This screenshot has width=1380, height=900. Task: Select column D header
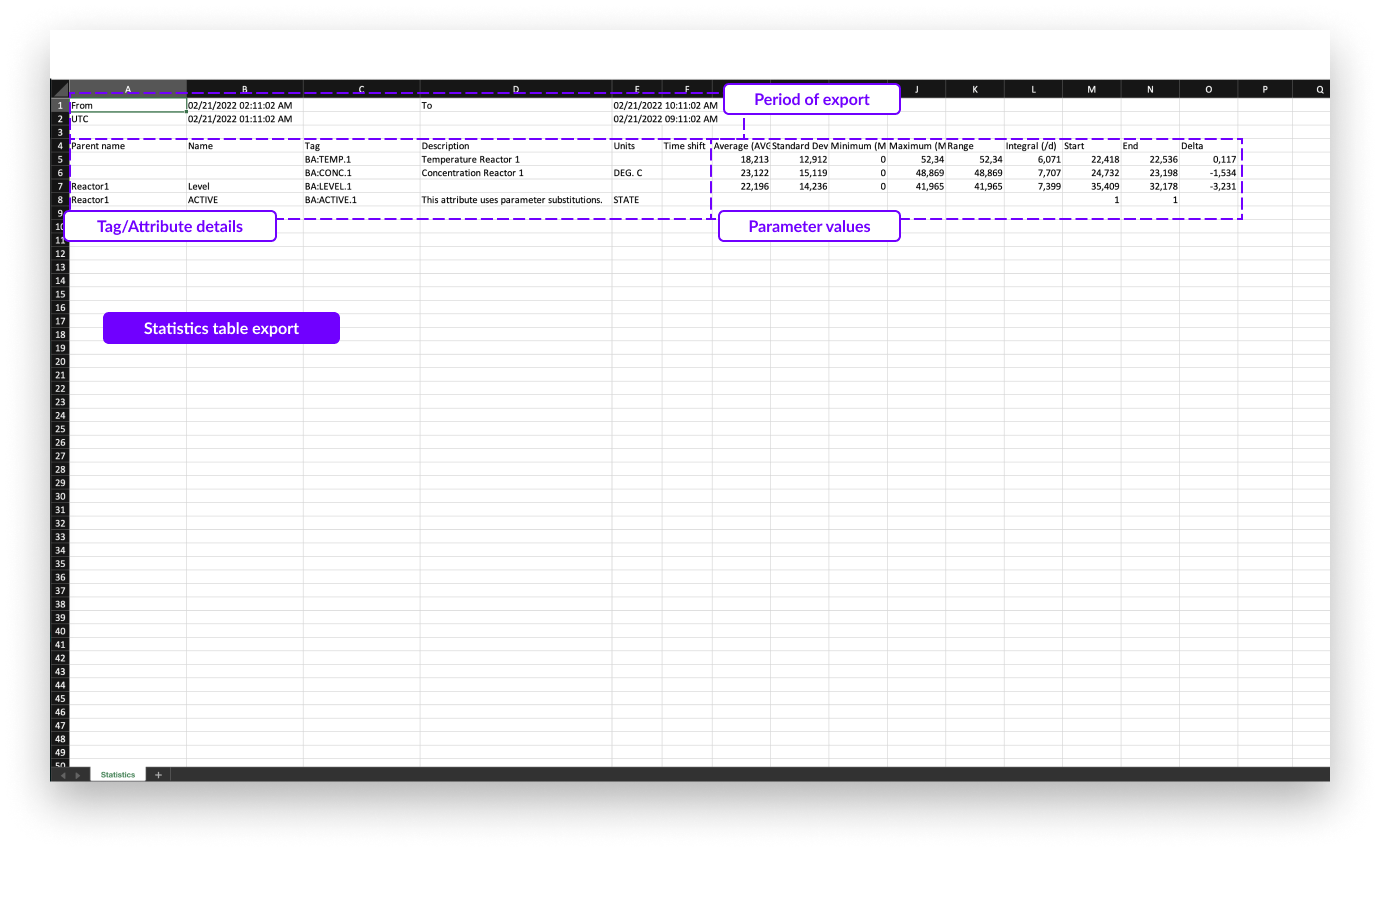pos(515,89)
